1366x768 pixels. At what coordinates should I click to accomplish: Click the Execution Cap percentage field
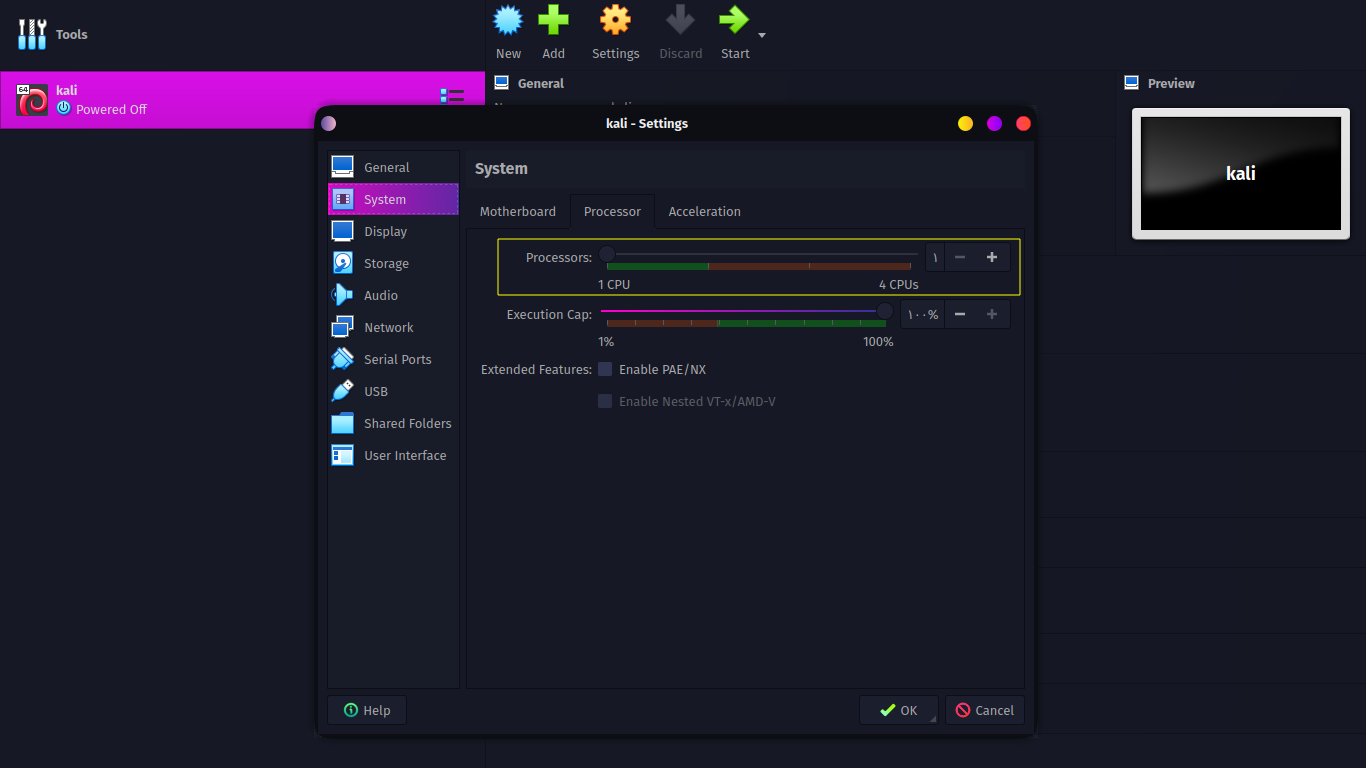click(x=922, y=314)
